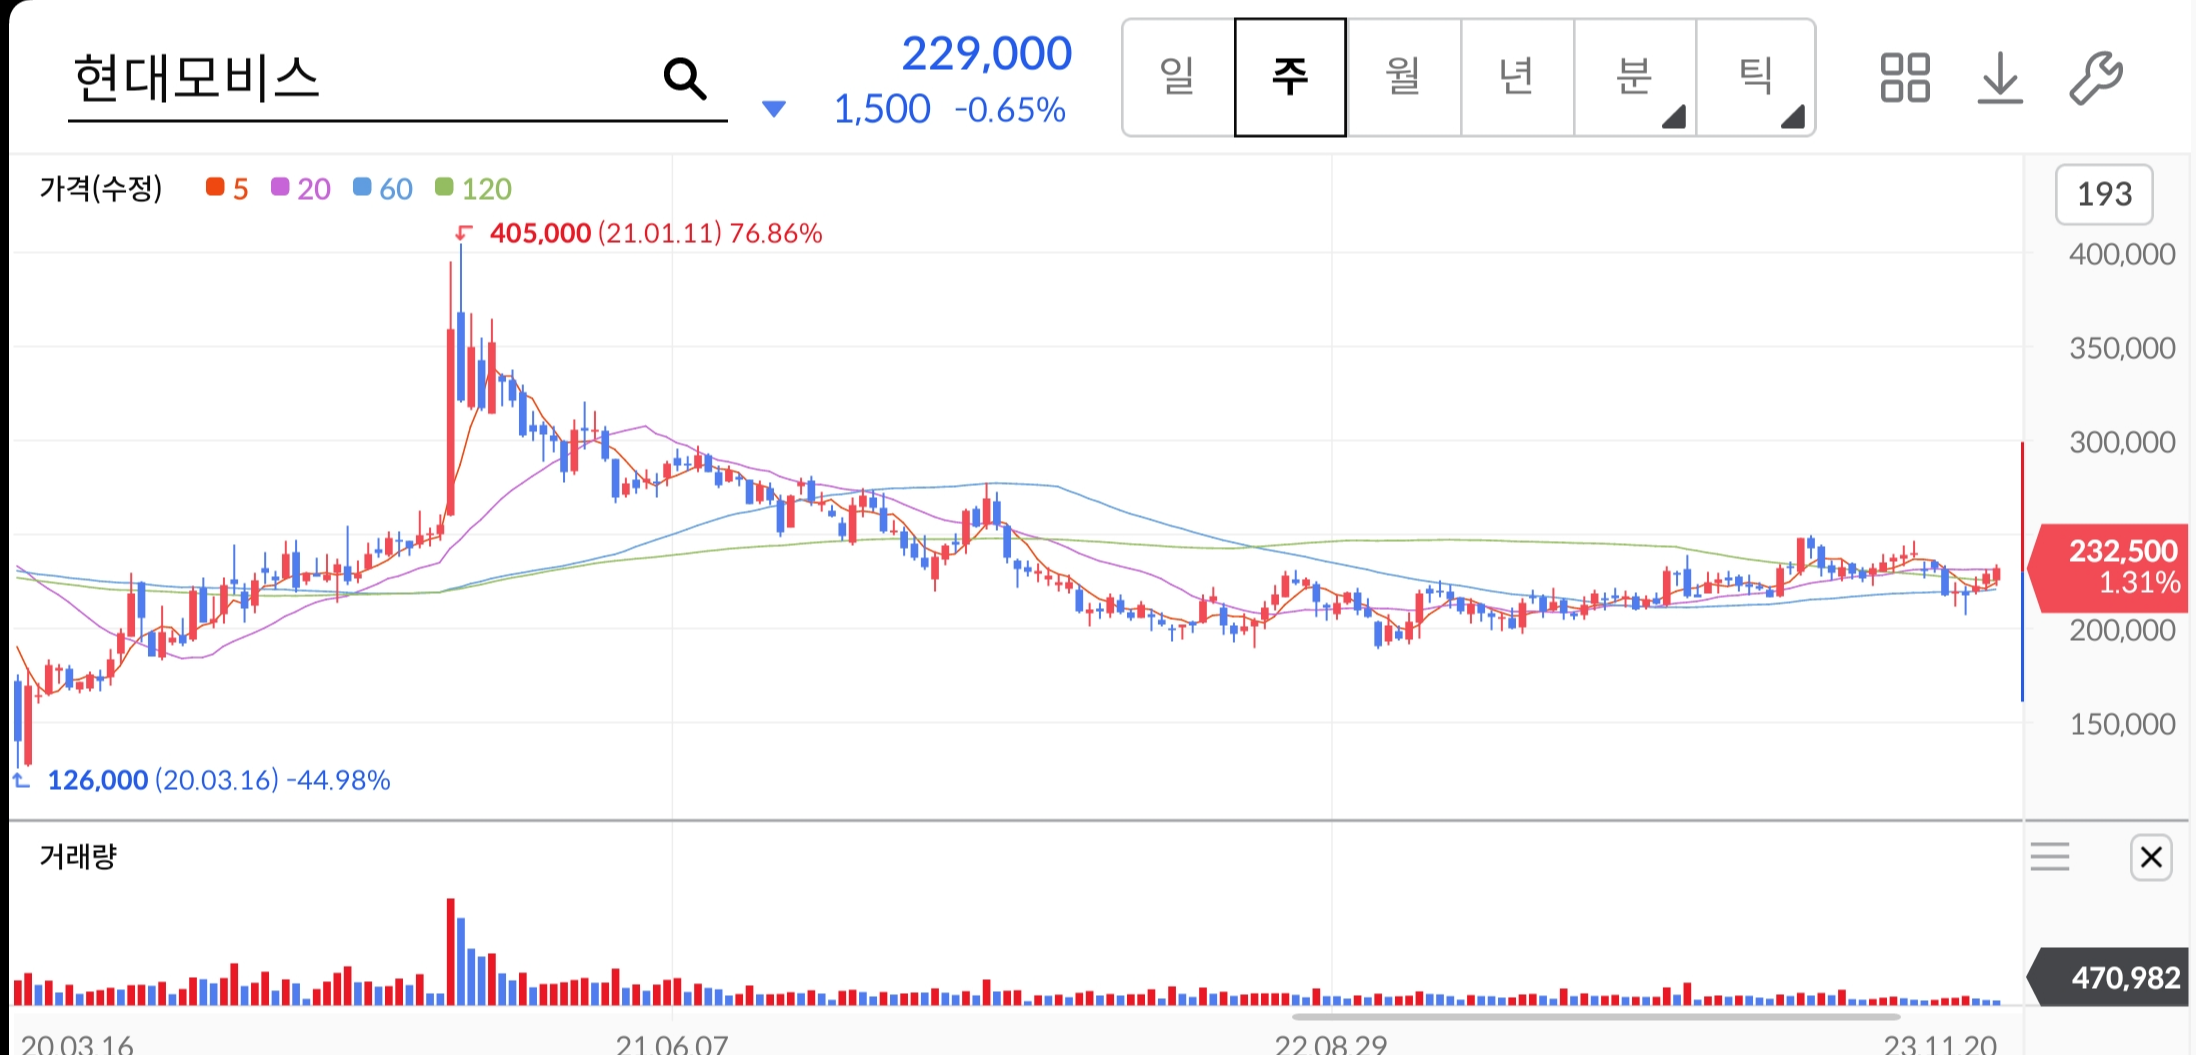
Task: Click the 21.06.07 date axis label
Action: point(672,1043)
